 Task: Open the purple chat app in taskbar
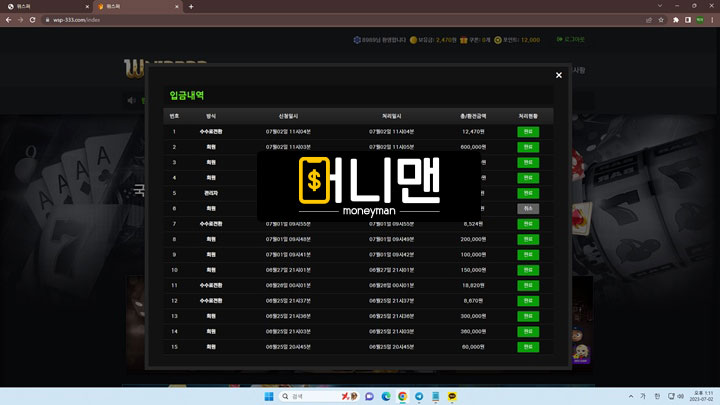369,396
